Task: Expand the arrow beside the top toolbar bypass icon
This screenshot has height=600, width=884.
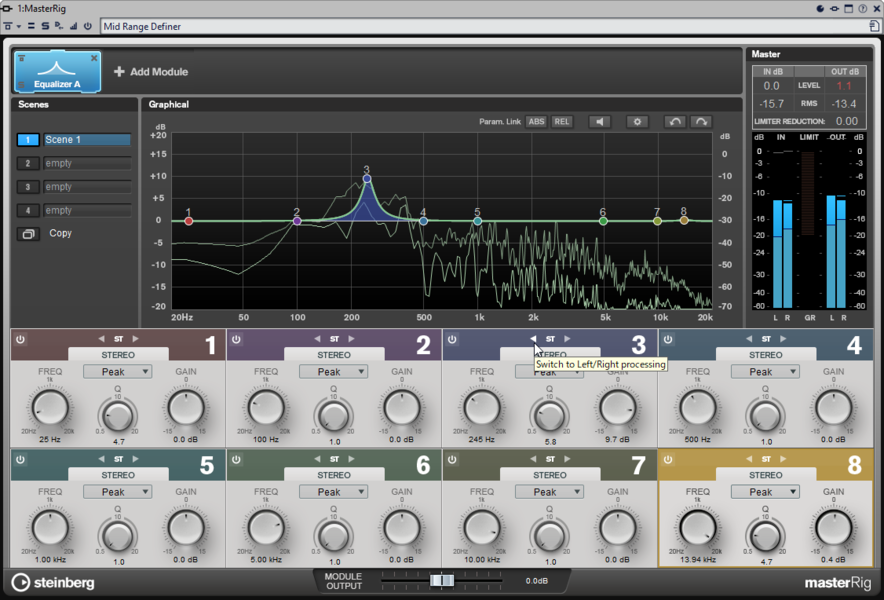Action: [19, 27]
